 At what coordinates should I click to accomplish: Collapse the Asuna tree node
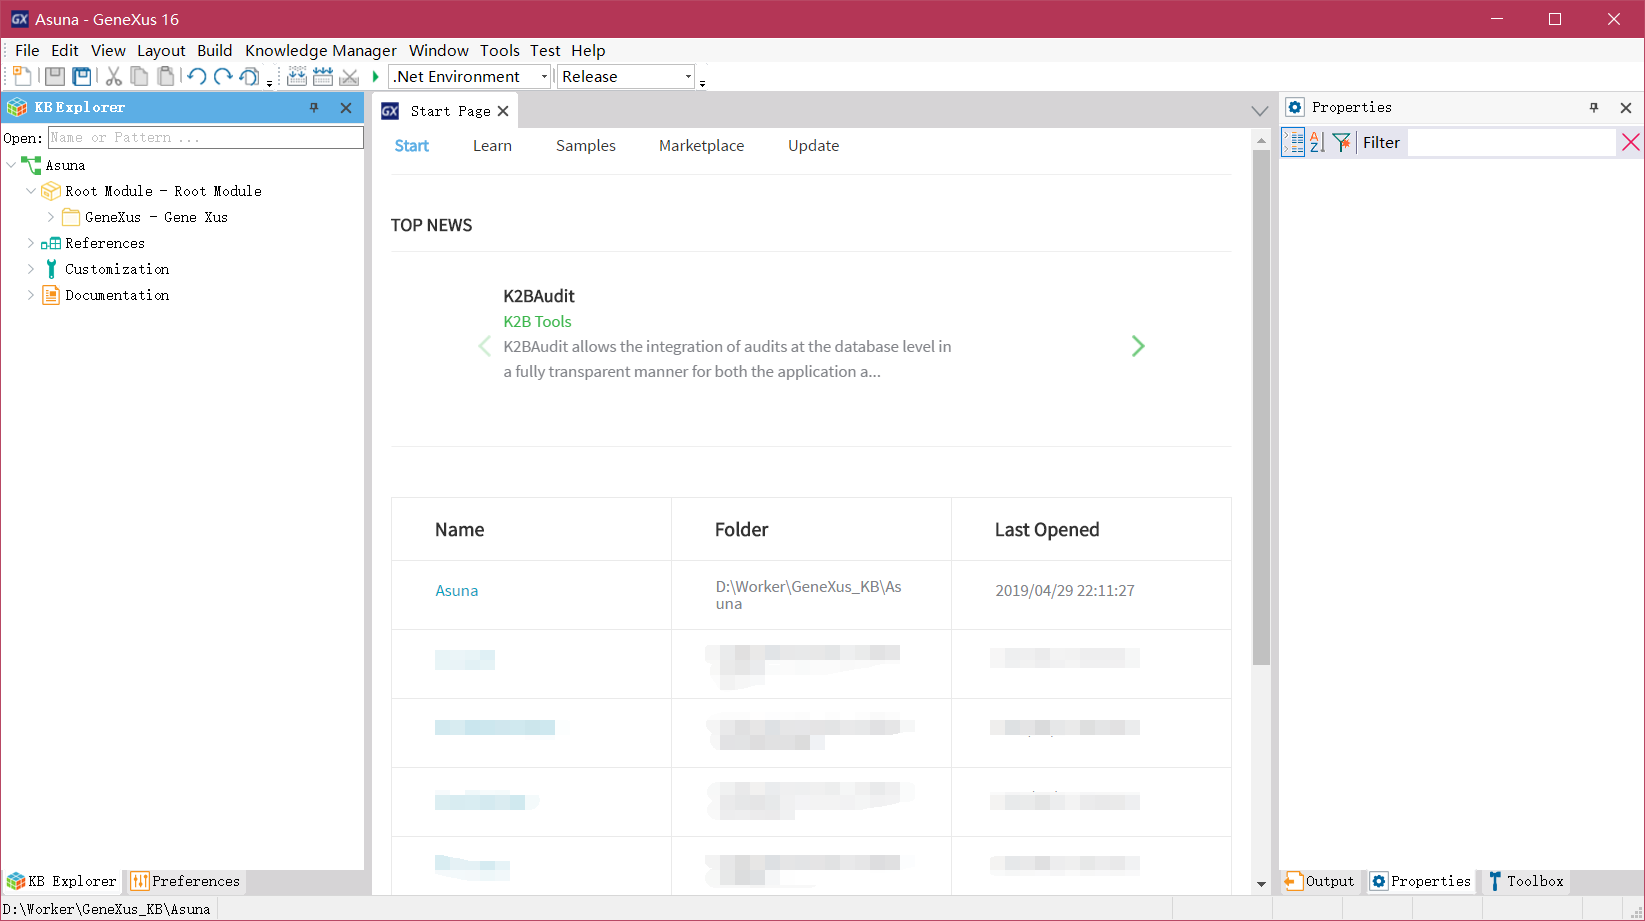[11, 165]
